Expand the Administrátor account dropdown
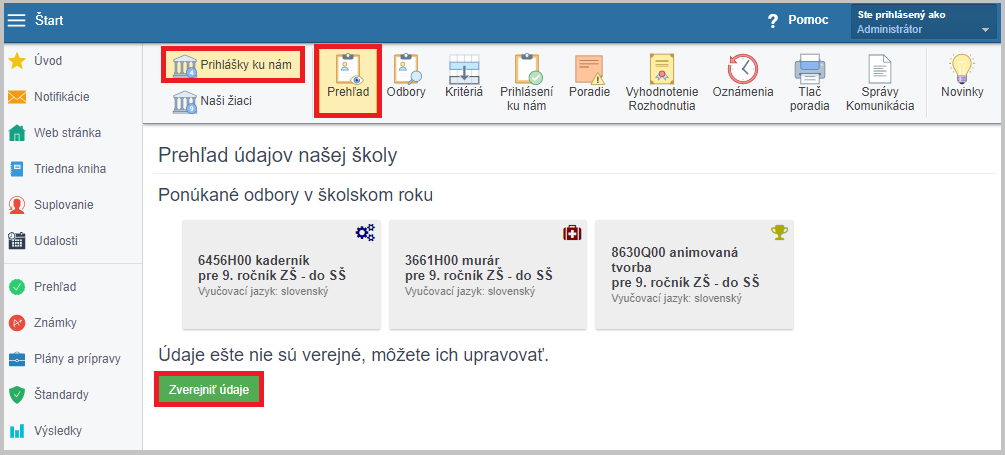This screenshot has width=1005, height=455. coord(924,22)
